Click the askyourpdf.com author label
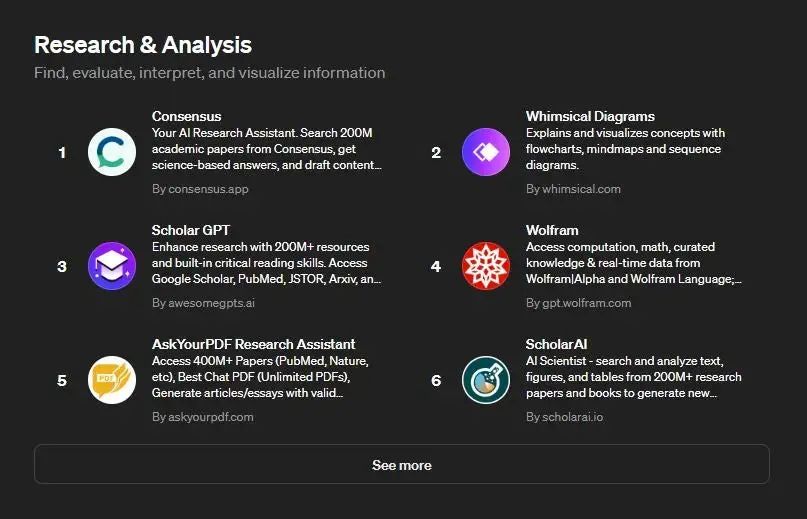807x519 pixels. [x=202, y=416]
